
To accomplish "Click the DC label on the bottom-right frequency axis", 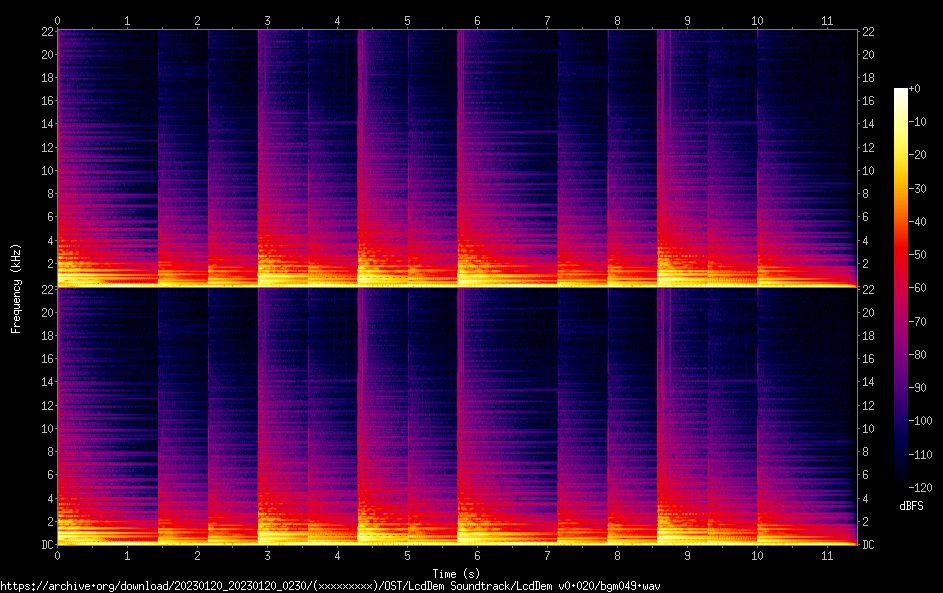I will coord(868,545).
